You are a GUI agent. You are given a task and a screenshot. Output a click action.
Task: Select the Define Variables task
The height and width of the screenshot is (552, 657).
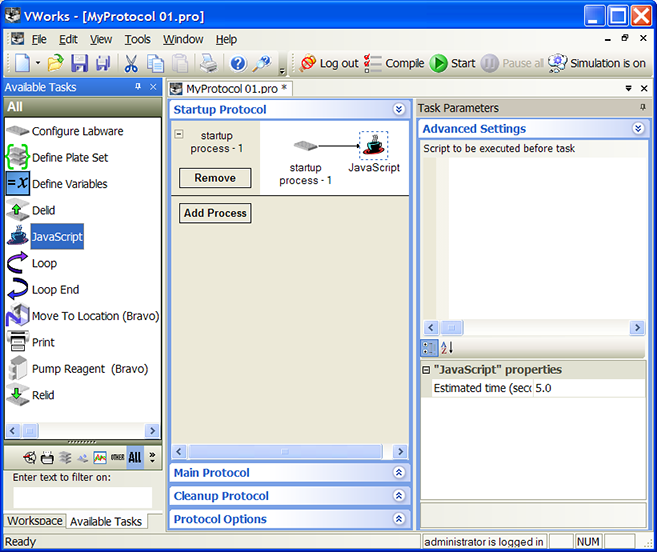pyautogui.click(x=69, y=184)
